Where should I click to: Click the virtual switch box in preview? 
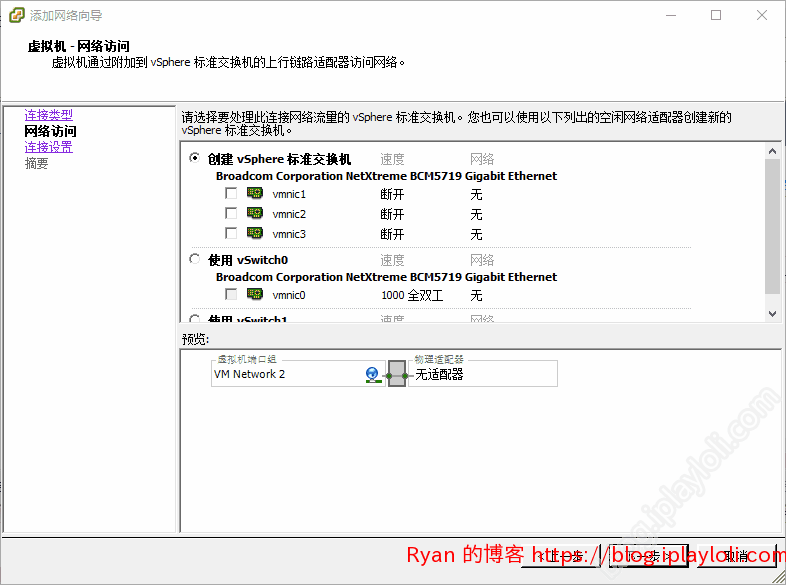click(397, 374)
